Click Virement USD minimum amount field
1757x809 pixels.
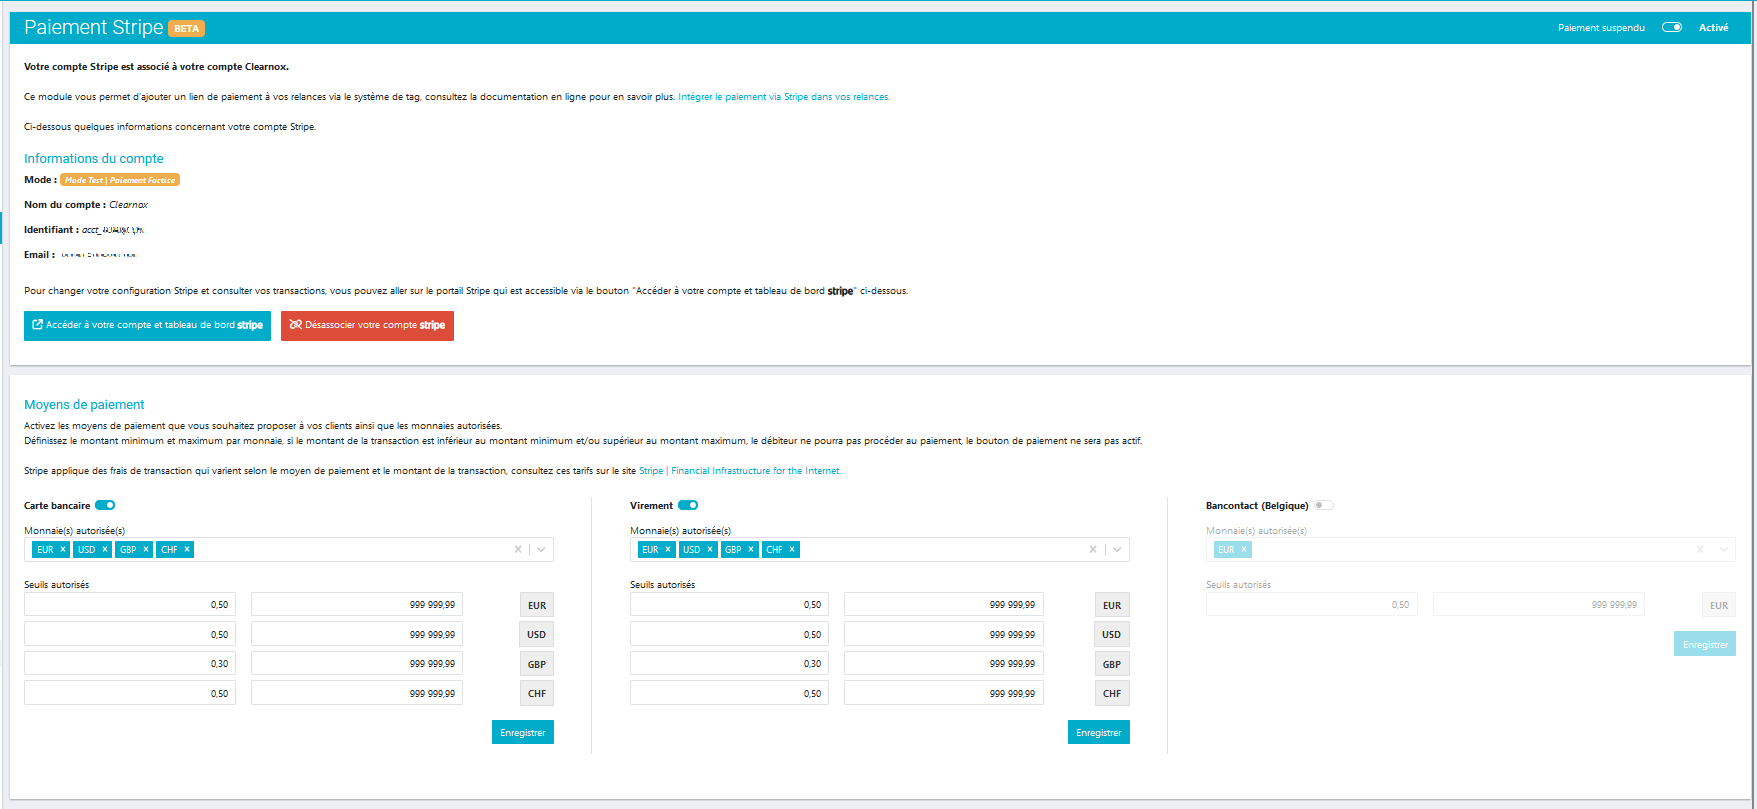729,634
